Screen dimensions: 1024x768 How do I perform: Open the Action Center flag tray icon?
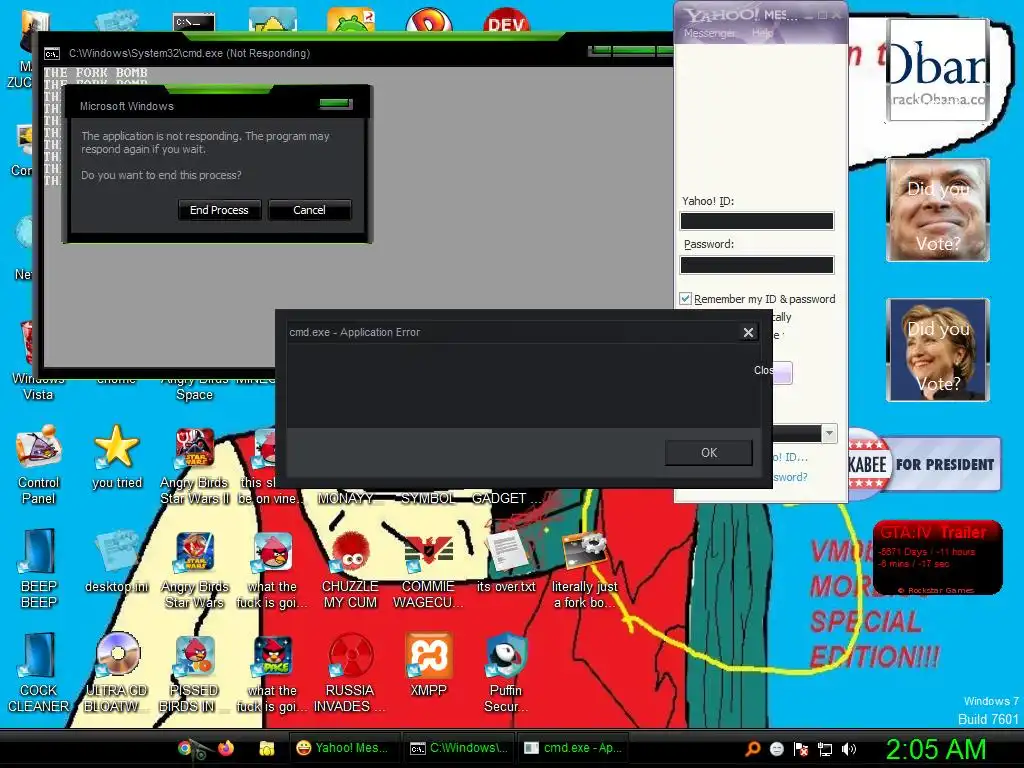click(801, 748)
